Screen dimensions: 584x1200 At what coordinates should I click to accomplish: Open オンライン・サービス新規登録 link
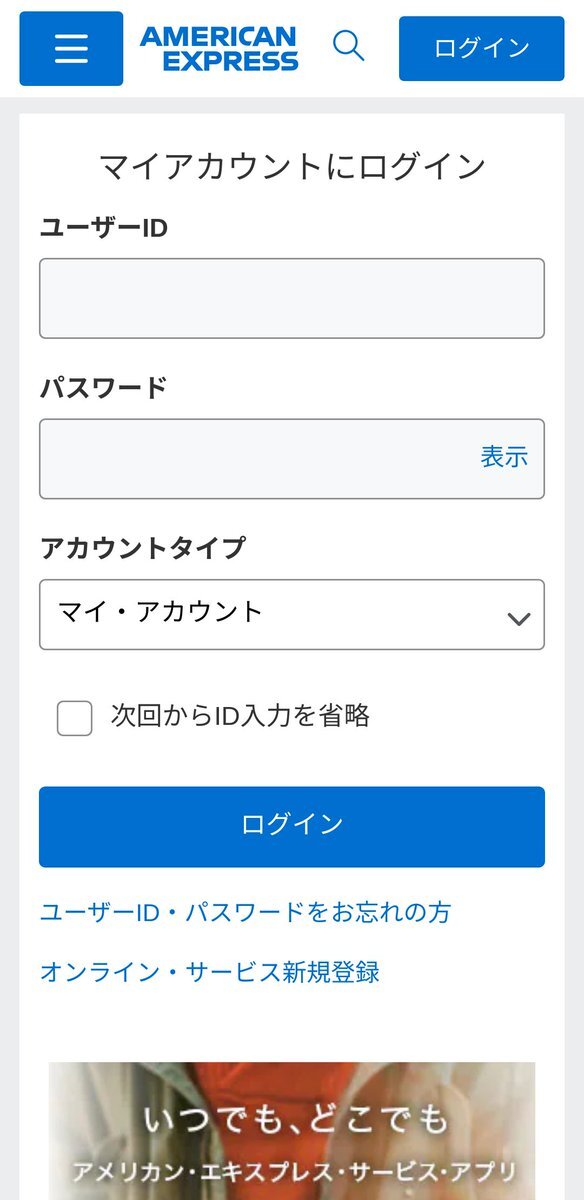[x=210, y=972]
